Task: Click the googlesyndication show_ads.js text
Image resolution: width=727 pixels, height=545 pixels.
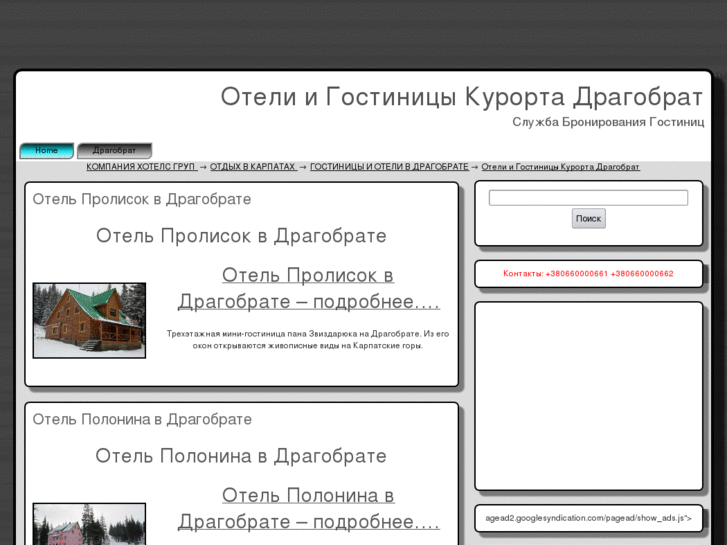Action: (x=588, y=518)
